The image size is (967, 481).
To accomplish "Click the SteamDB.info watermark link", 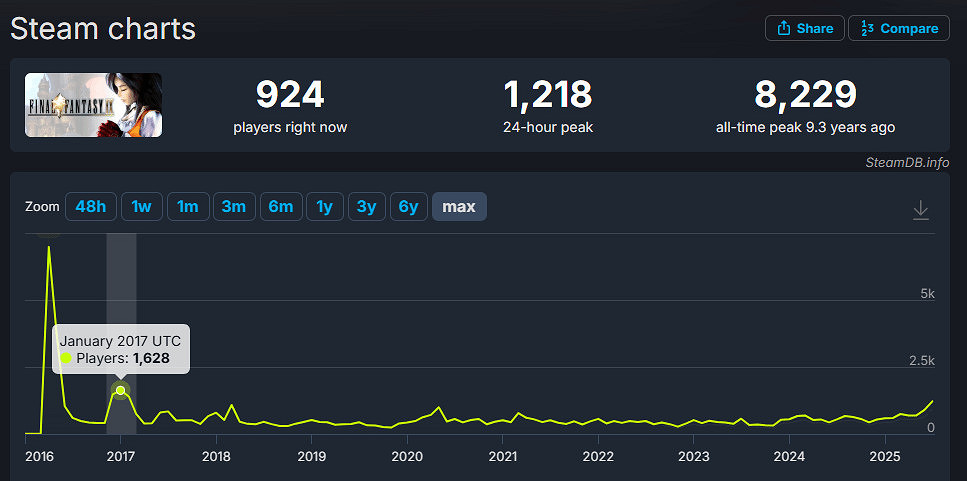I will click(x=907, y=163).
